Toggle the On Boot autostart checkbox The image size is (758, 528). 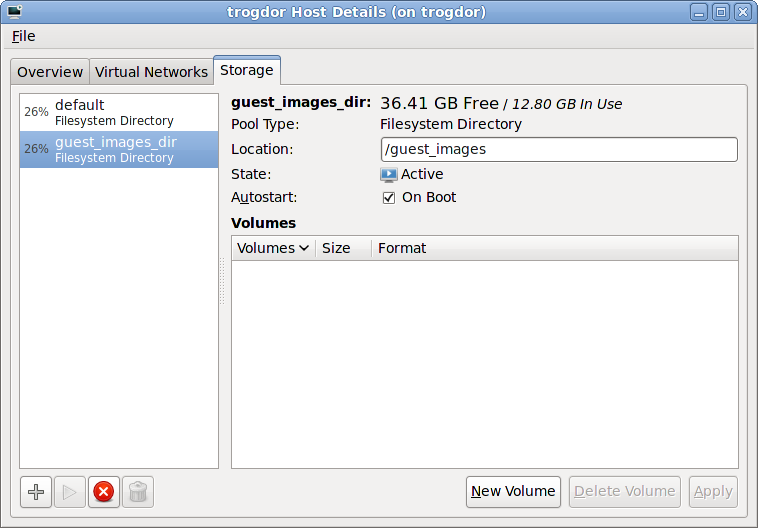(x=389, y=198)
